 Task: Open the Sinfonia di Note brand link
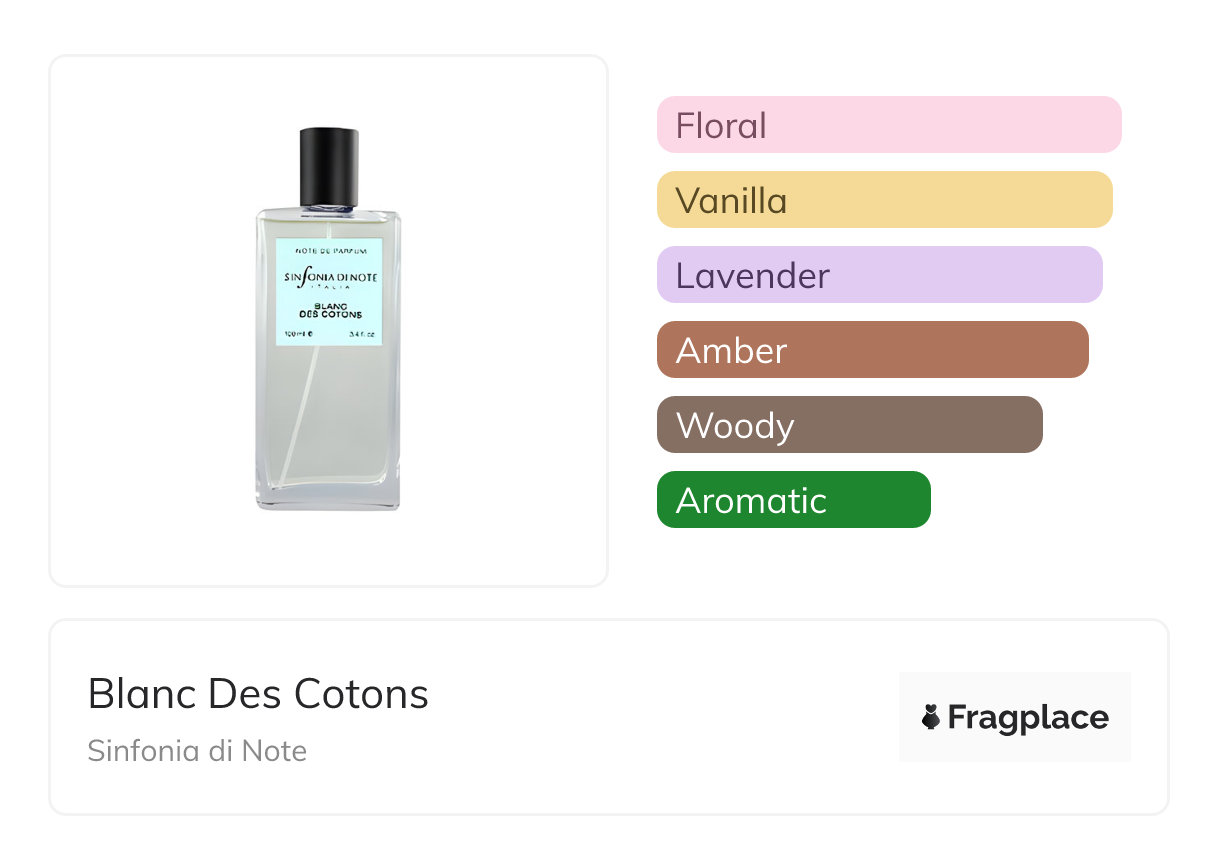point(197,751)
